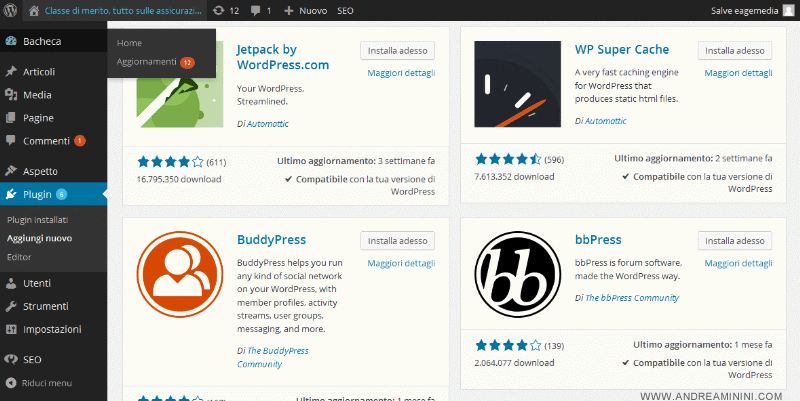Click the user avatar next to Salve eagemedia
800x401 pixels.
pyautogui.click(x=789, y=10)
